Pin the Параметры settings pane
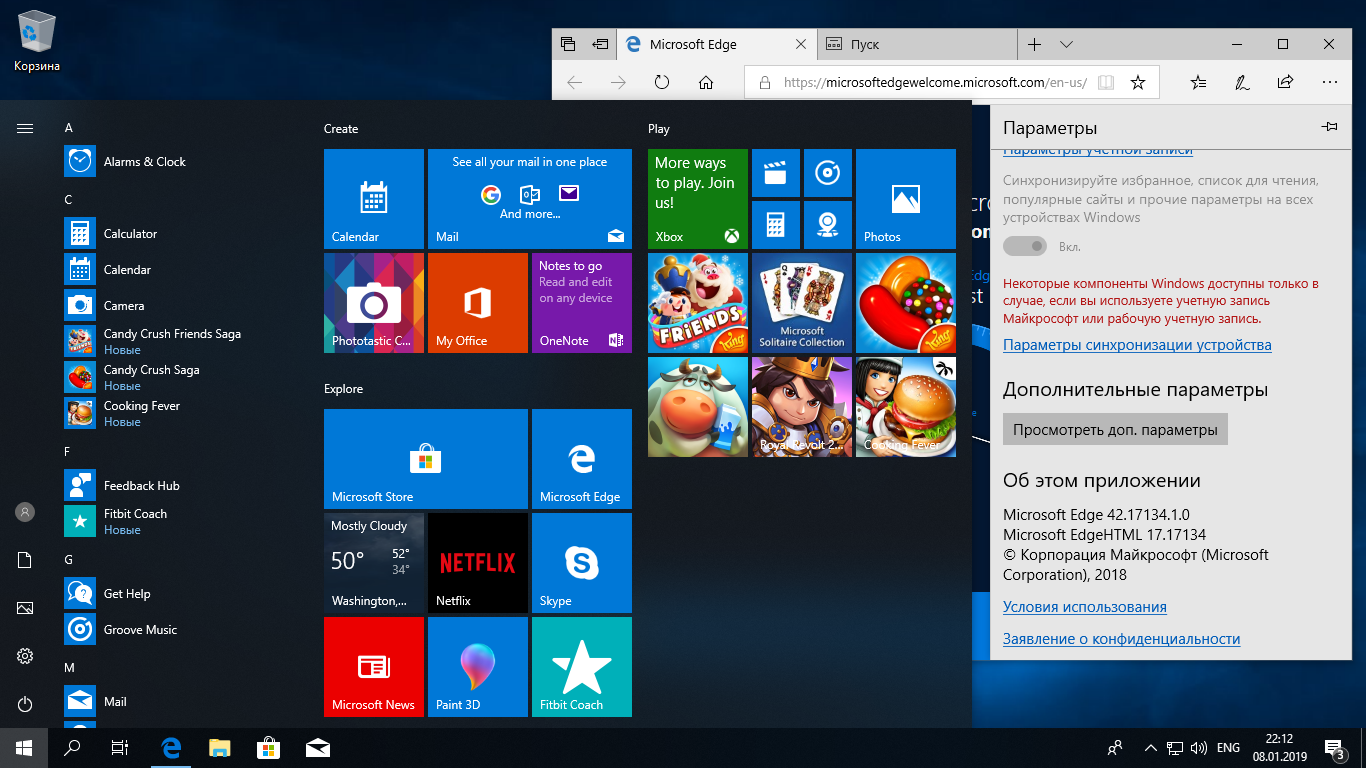Image resolution: width=1366 pixels, height=768 pixels. (x=1329, y=127)
